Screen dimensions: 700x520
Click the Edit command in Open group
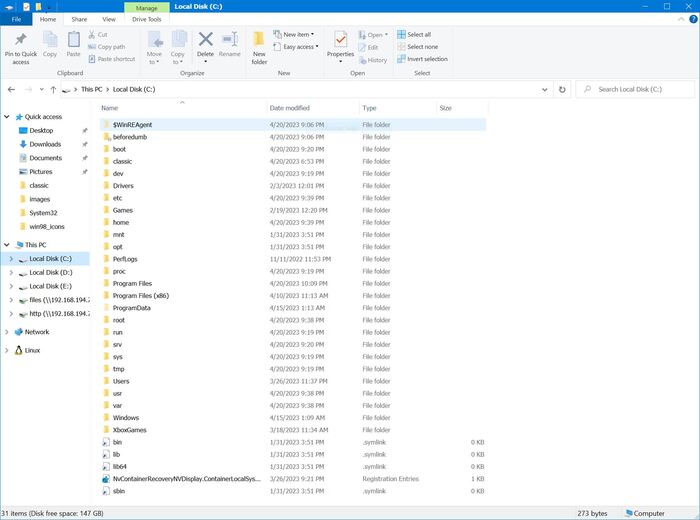point(368,47)
